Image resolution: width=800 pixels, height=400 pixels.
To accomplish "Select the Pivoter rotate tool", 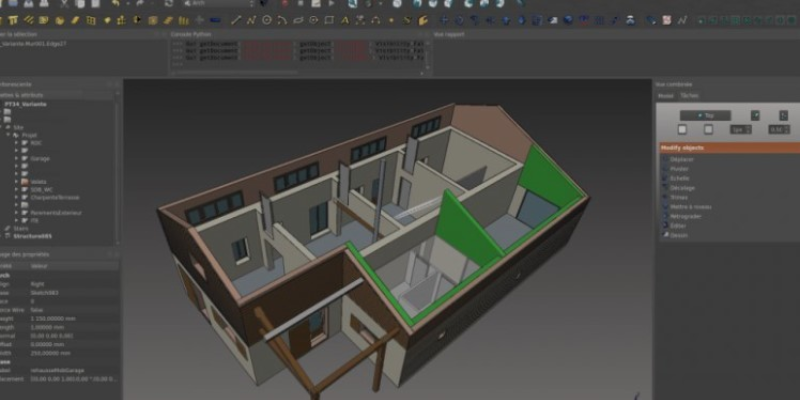I will coord(680,168).
